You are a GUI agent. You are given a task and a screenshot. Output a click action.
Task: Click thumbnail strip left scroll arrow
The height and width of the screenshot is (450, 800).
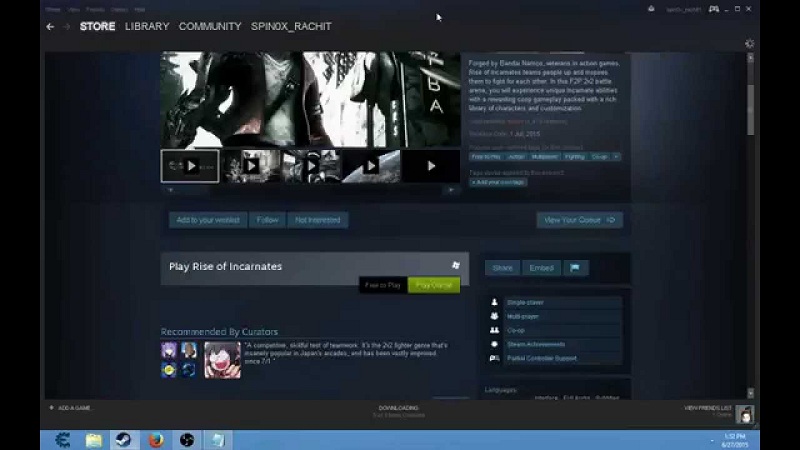(x=170, y=190)
